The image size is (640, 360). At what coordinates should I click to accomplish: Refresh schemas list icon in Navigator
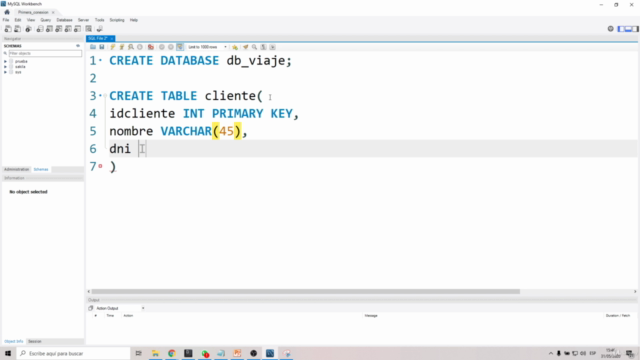(x=78, y=46)
